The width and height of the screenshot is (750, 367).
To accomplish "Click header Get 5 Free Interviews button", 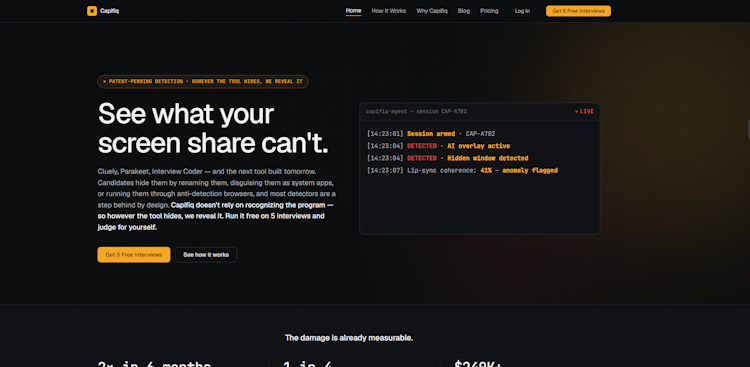I will point(578,11).
